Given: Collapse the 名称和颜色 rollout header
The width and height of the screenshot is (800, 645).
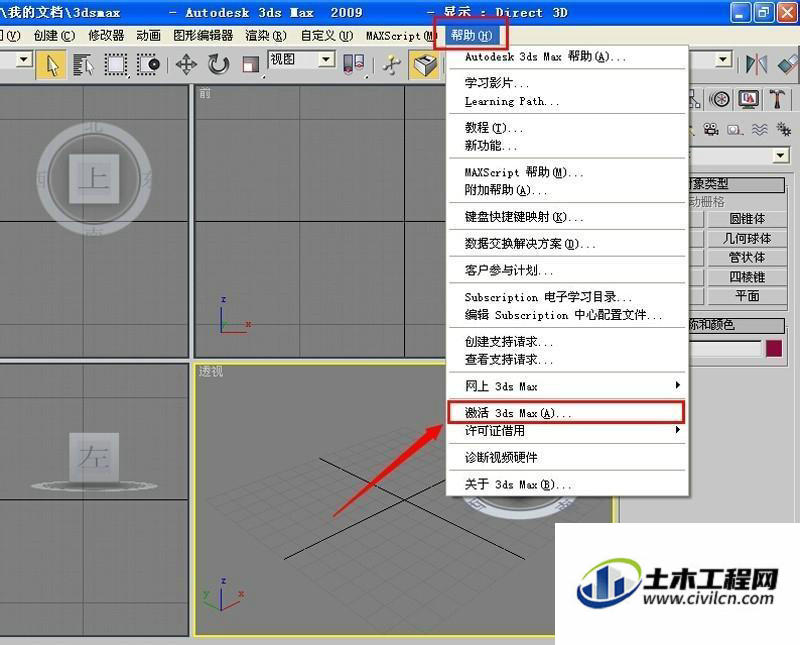Looking at the screenshot, I should tap(737, 325).
